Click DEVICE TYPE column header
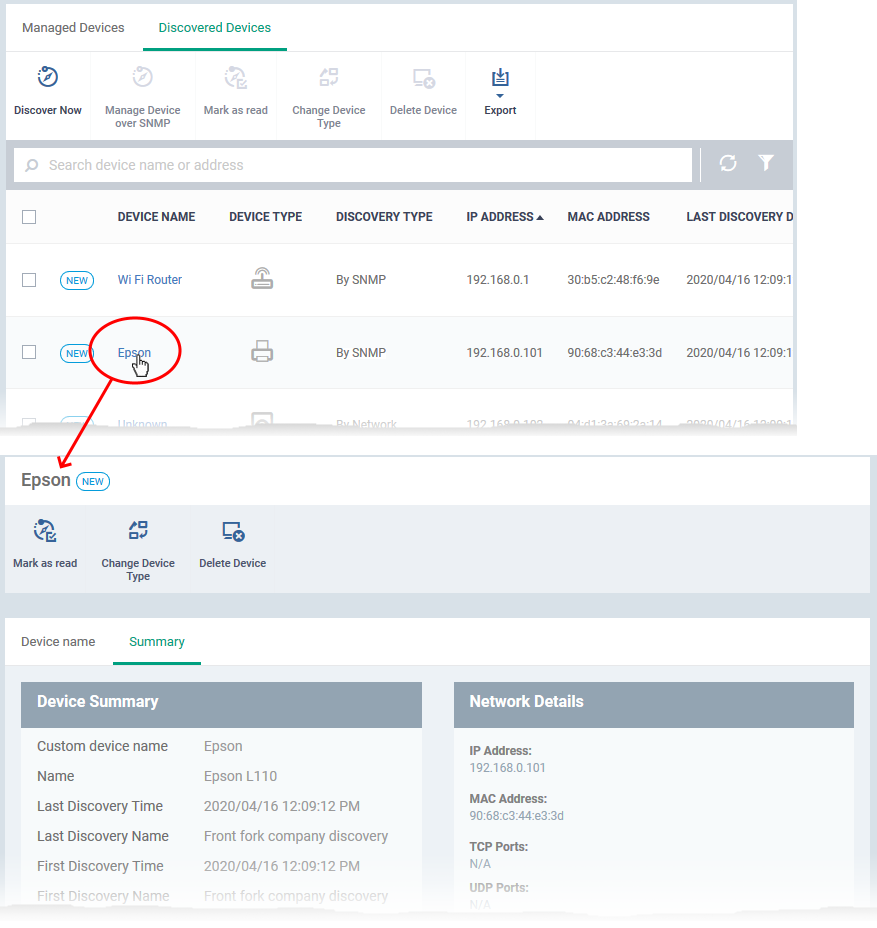This screenshot has width=877, height=928. click(x=266, y=217)
